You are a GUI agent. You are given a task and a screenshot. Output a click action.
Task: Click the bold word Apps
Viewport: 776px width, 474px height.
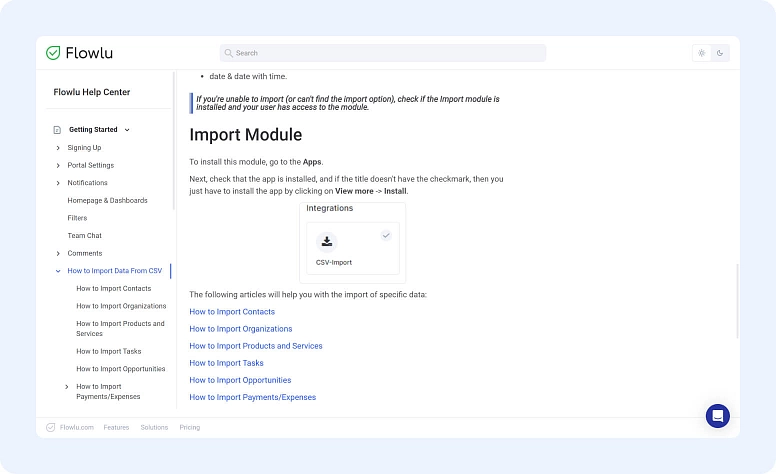312,162
